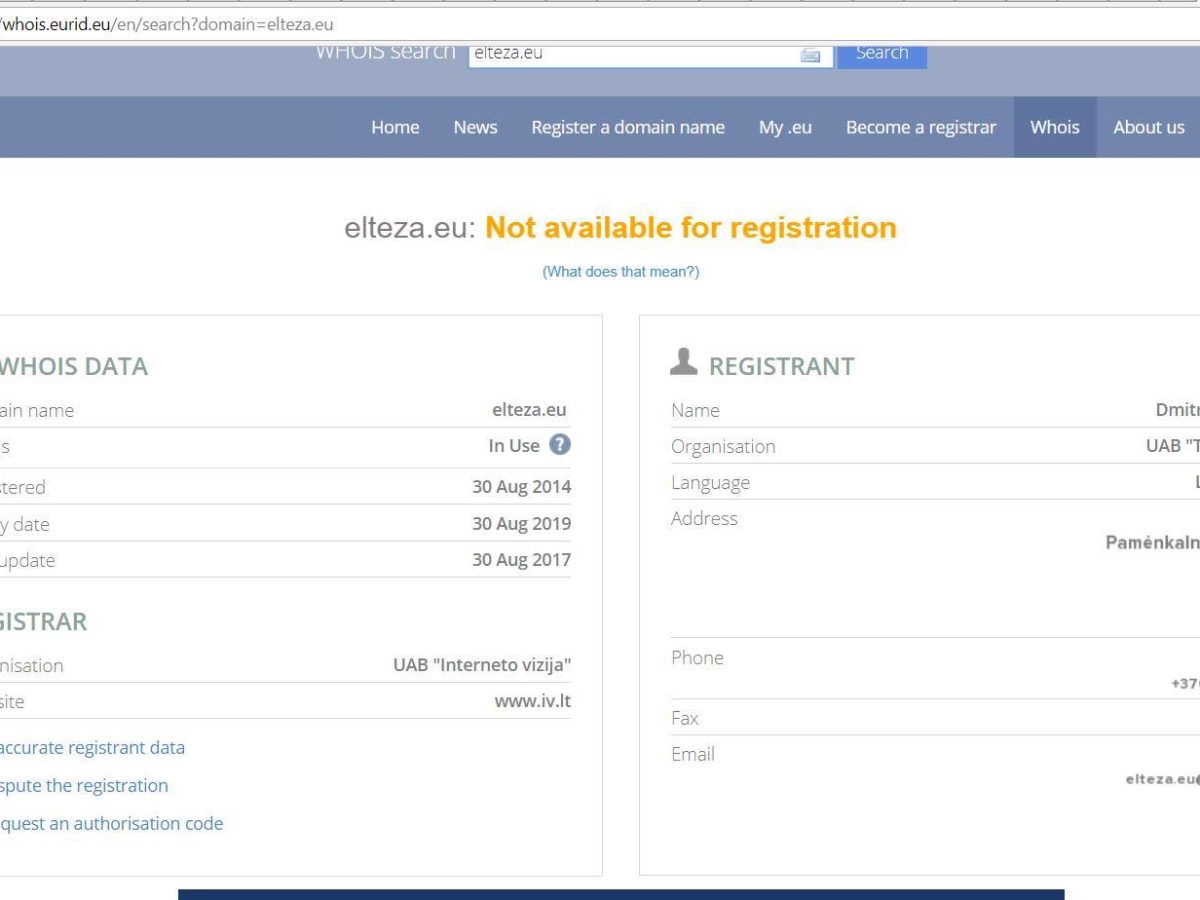This screenshot has width=1200, height=900.
Task: Go to the Home menu item
Action: point(395,127)
